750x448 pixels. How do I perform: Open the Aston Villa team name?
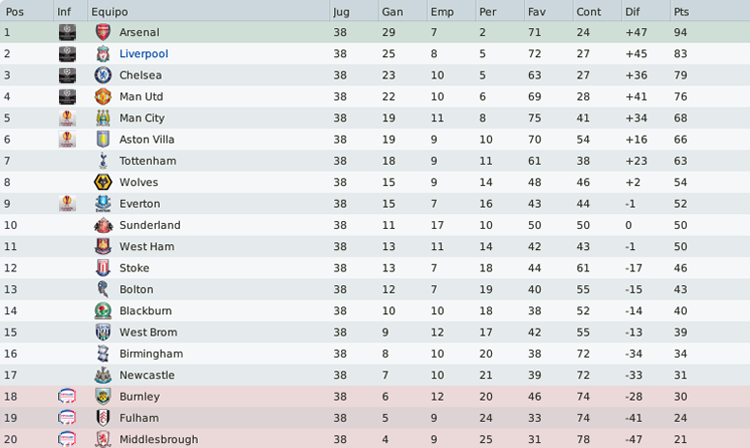click(146, 139)
